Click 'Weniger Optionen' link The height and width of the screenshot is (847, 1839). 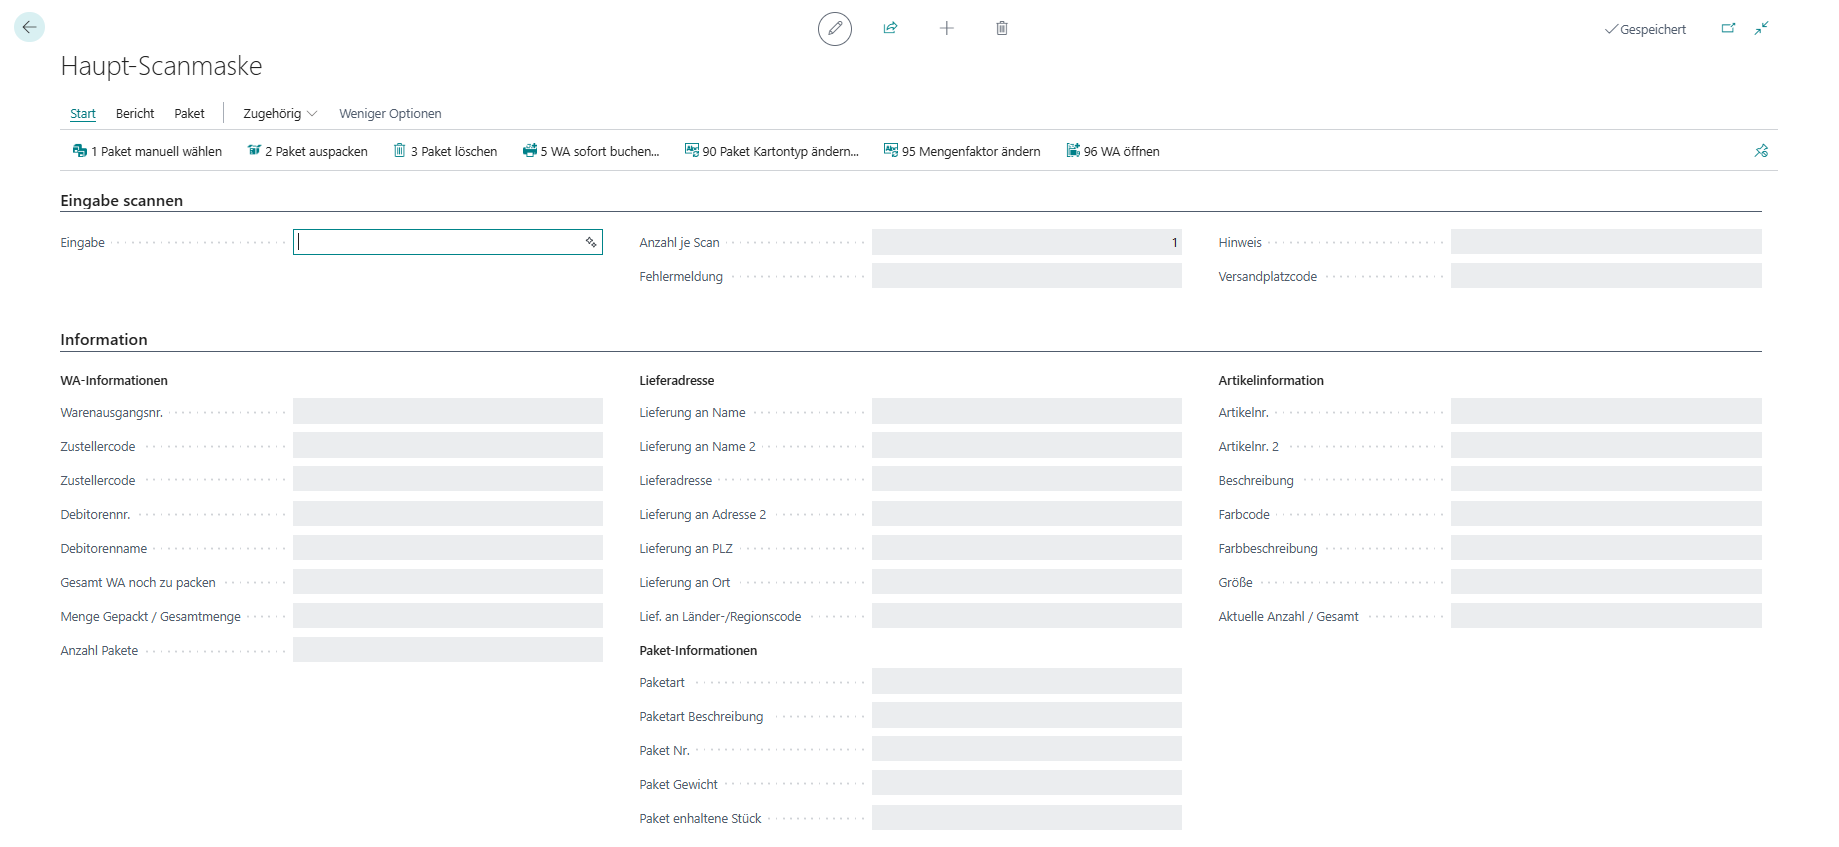390,114
